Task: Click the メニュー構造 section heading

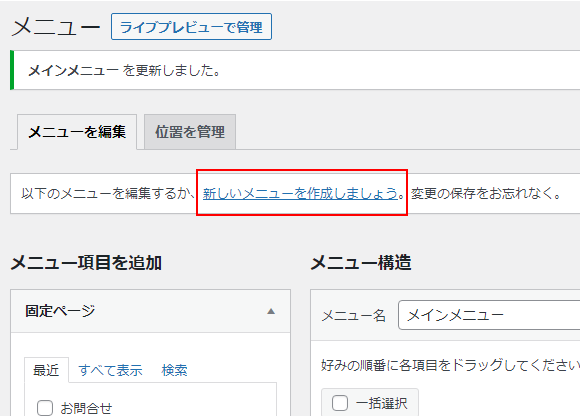Action: (361, 263)
